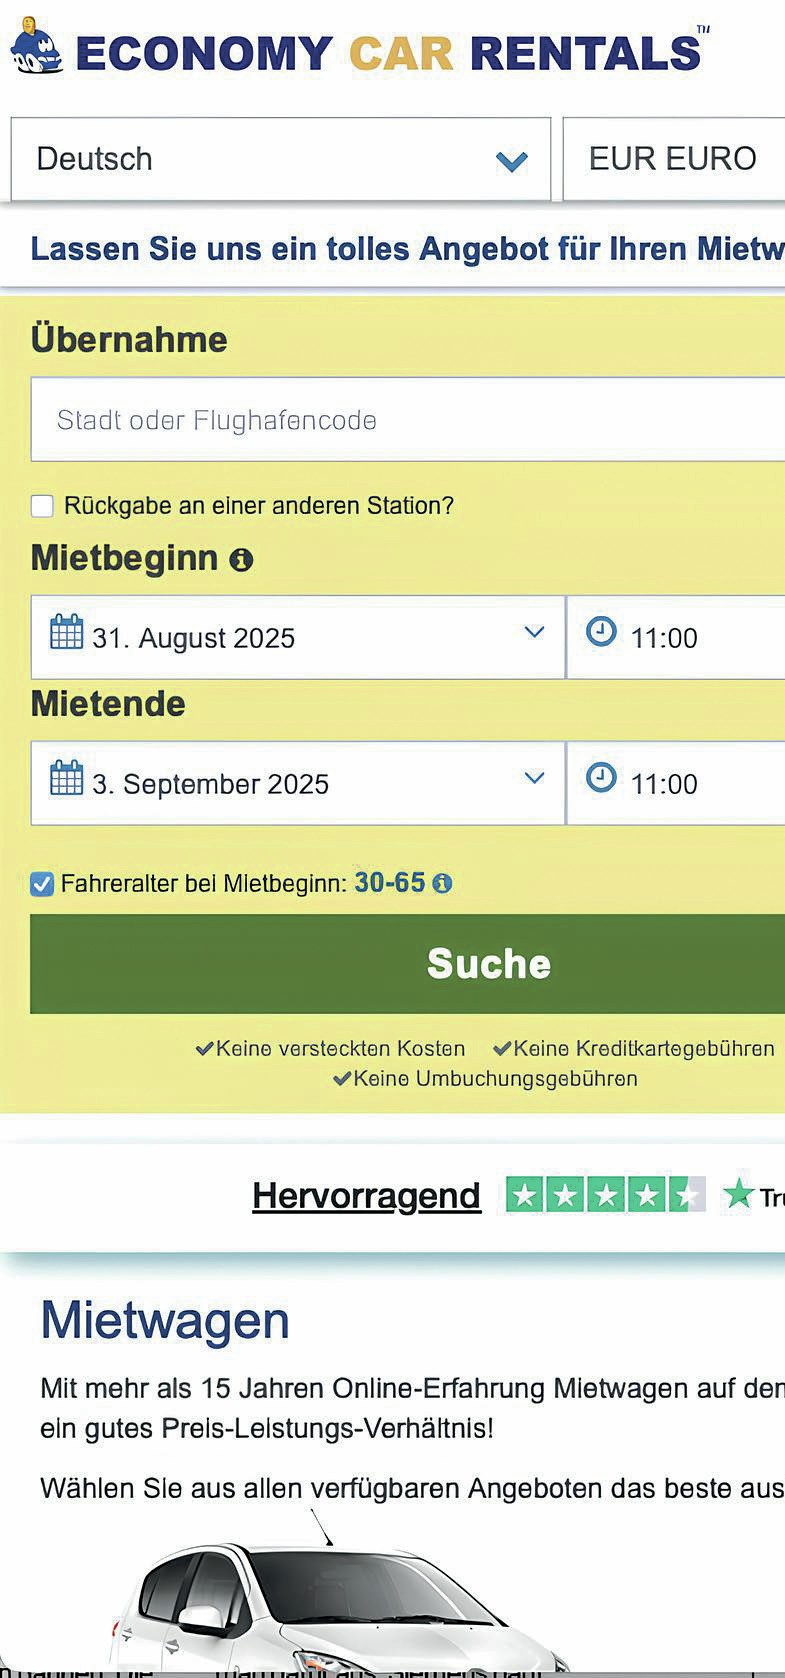Open the Hervorragend rating link
The height and width of the screenshot is (1678, 785).
[x=366, y=1195]
